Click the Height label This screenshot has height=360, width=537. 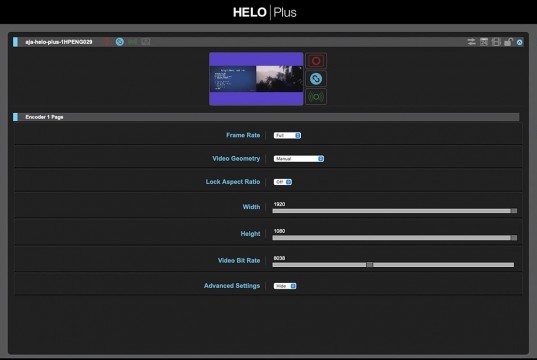[250, 234]
